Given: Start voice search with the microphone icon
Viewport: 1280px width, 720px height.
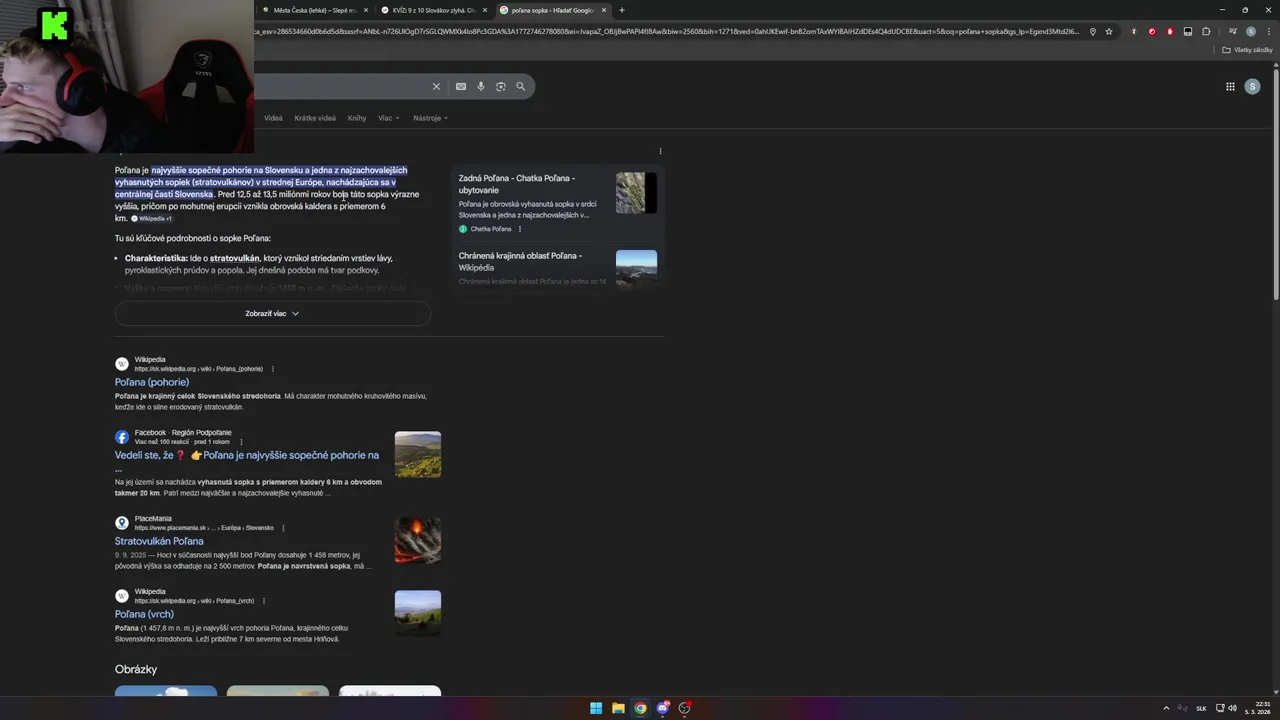Looking at the screenshot, I should click(x=481, y=87).
